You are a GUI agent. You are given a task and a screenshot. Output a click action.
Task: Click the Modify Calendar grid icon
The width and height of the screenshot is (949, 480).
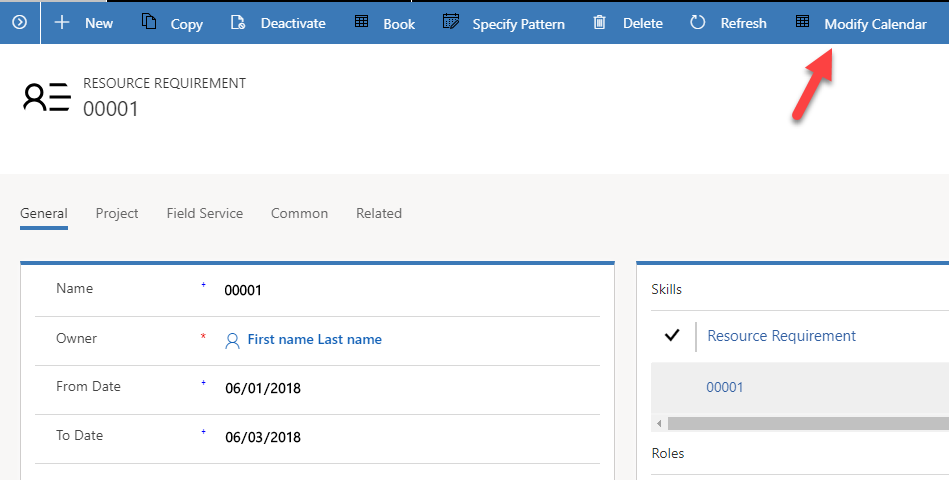pyautogui.click(x=802, y=22)
